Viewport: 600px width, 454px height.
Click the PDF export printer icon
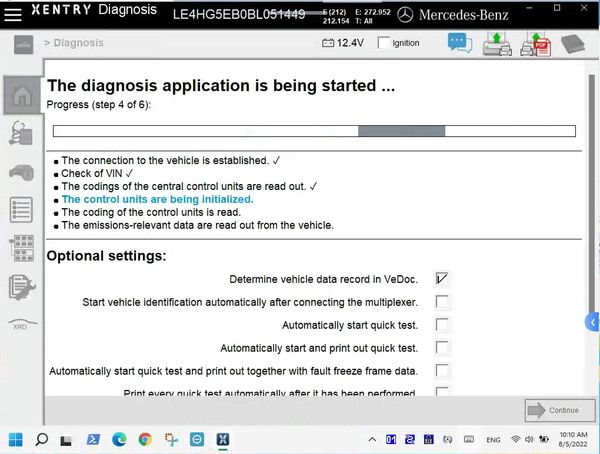[535, 44]
